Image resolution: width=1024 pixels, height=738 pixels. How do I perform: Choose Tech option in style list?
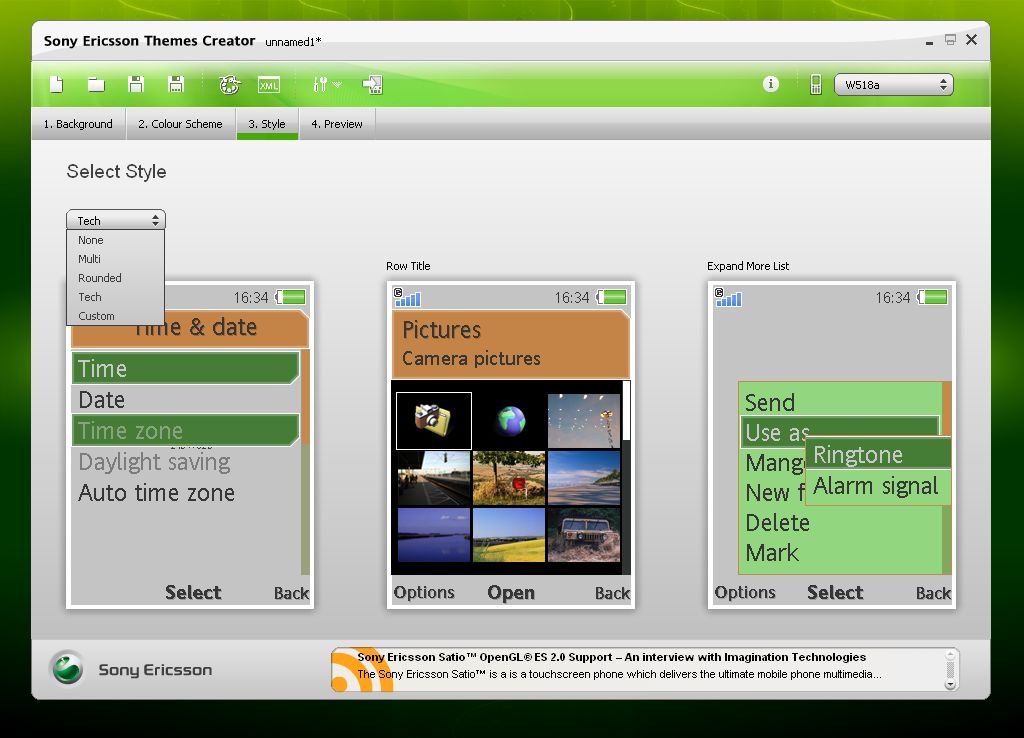(x=115, y=297)
